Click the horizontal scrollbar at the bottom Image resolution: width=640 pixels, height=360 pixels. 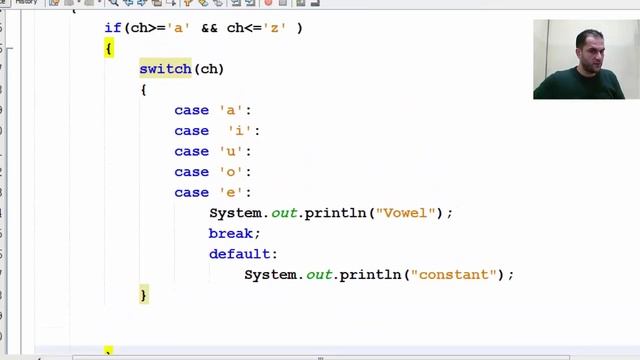coord(320,358)
